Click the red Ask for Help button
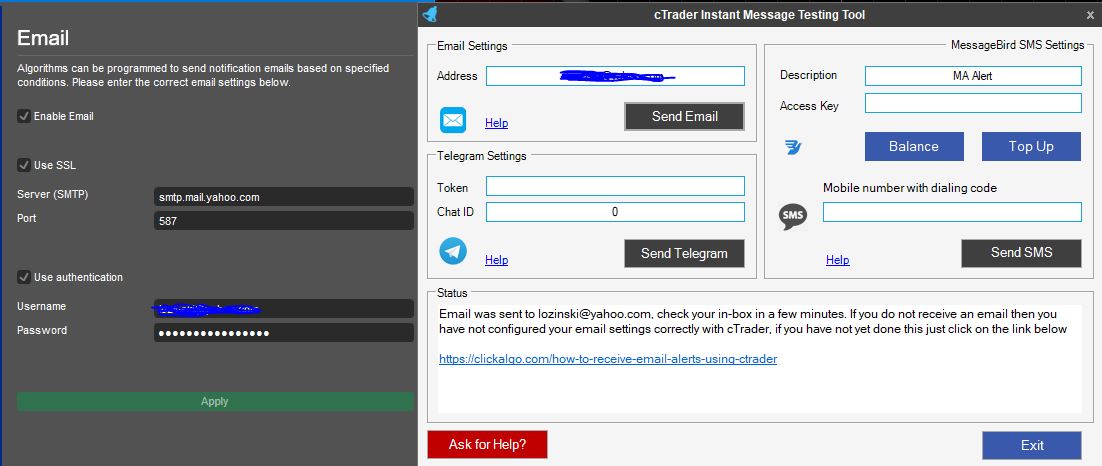Viewport: 1102px width, 466px height. (x=487, y=444)
